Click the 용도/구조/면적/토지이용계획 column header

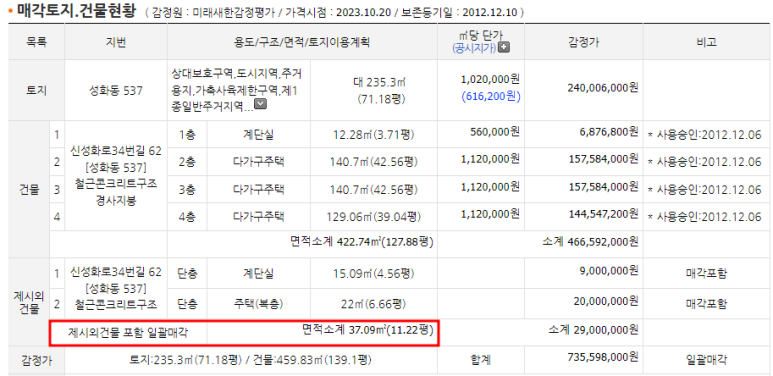[x=302, y=42]
